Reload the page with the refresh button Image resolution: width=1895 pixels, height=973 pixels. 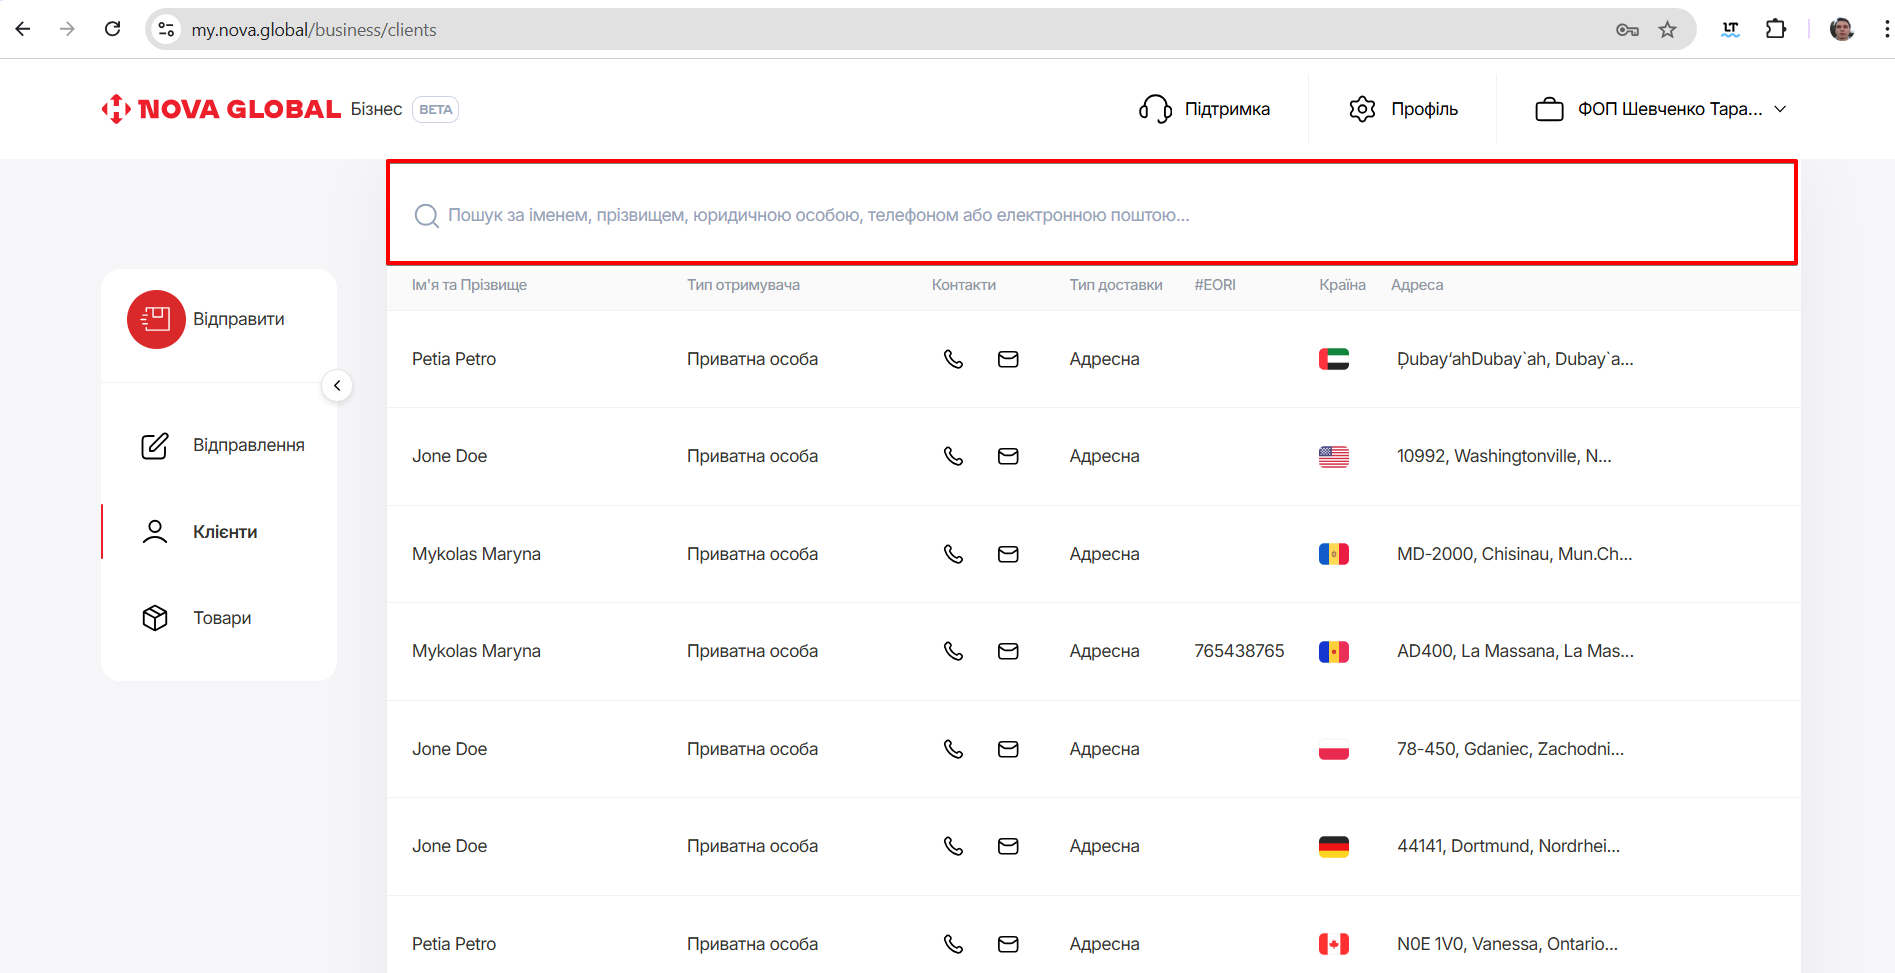point(113,29)
